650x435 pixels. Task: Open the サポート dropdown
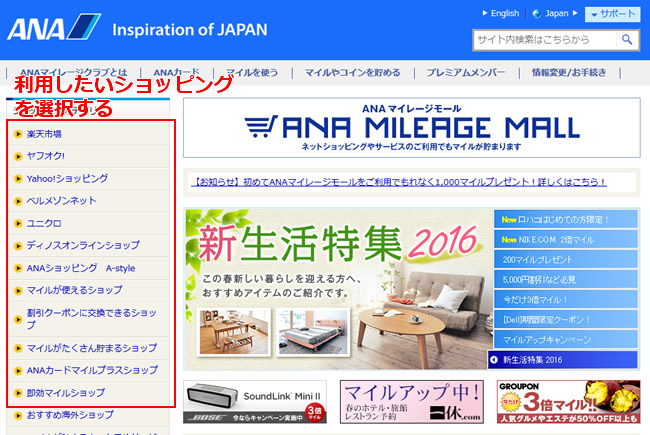pos(612,14)
